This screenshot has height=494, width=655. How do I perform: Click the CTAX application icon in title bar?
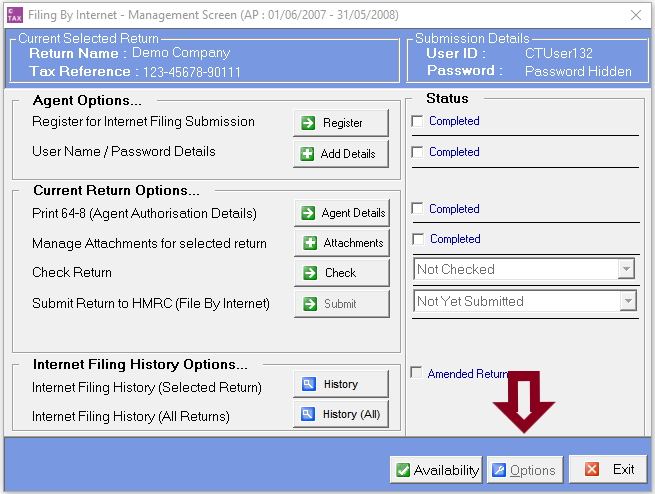click(15, 15)
